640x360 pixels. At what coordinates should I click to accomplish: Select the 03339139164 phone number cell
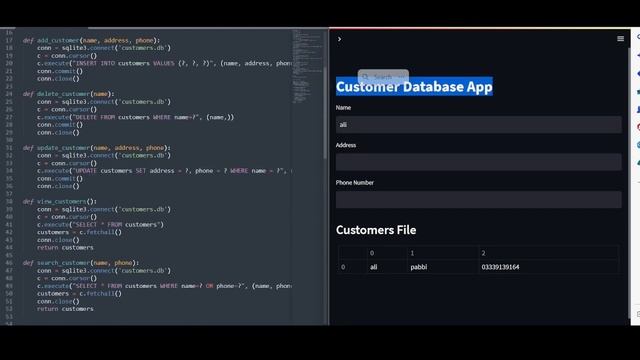548,267
